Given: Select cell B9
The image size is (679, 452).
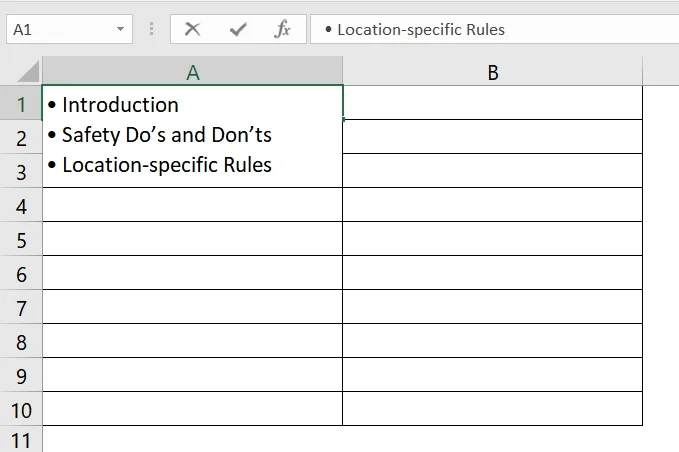Looking at the screenshot, I should [x=493, y=375].
